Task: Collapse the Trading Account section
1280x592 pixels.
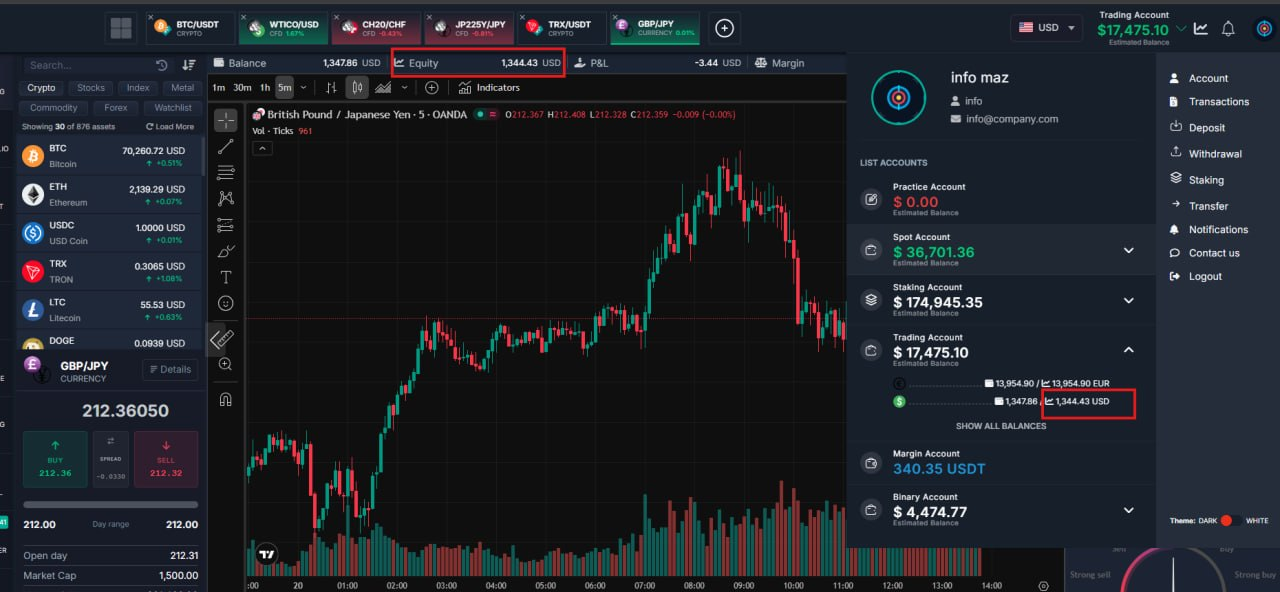Action: [x=1128, y=350]
